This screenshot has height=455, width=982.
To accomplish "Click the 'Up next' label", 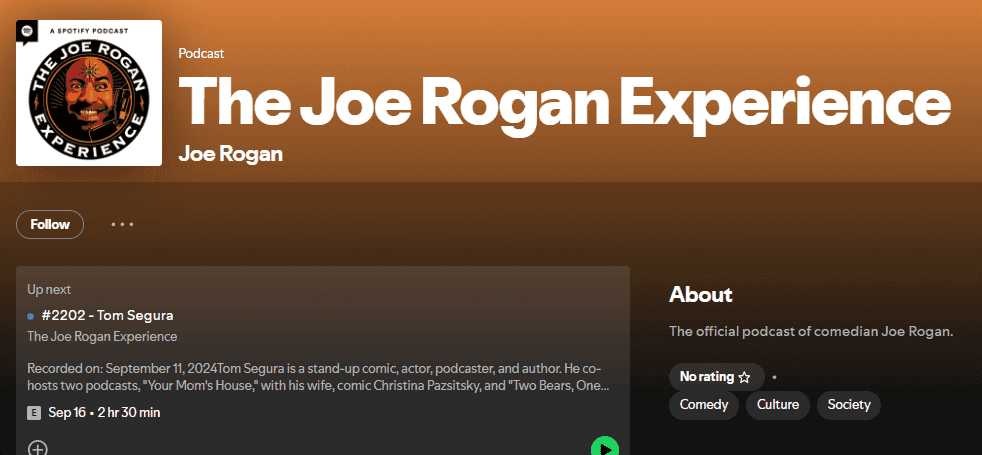I will 49,289.
